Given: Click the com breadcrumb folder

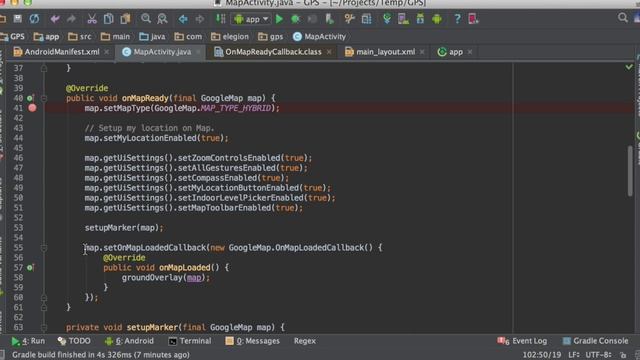Looking at the screenshot, I should pyautogui.click(x=188, y=37).
